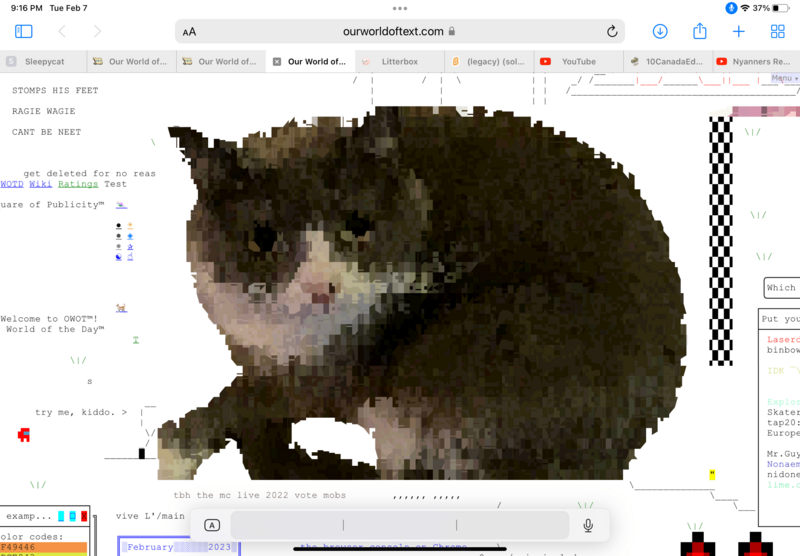Switch to the Litterbox tab
Viewport: 800px width, 556px height.
[x=399, y=62]
